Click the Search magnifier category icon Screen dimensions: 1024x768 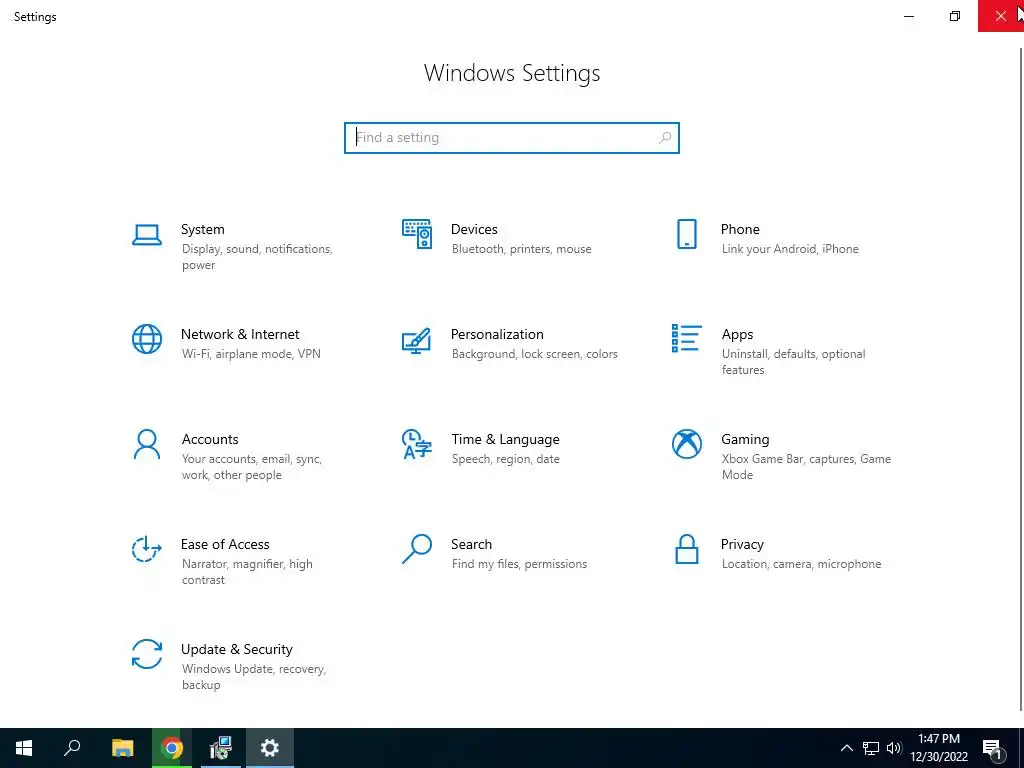point(417,549)
